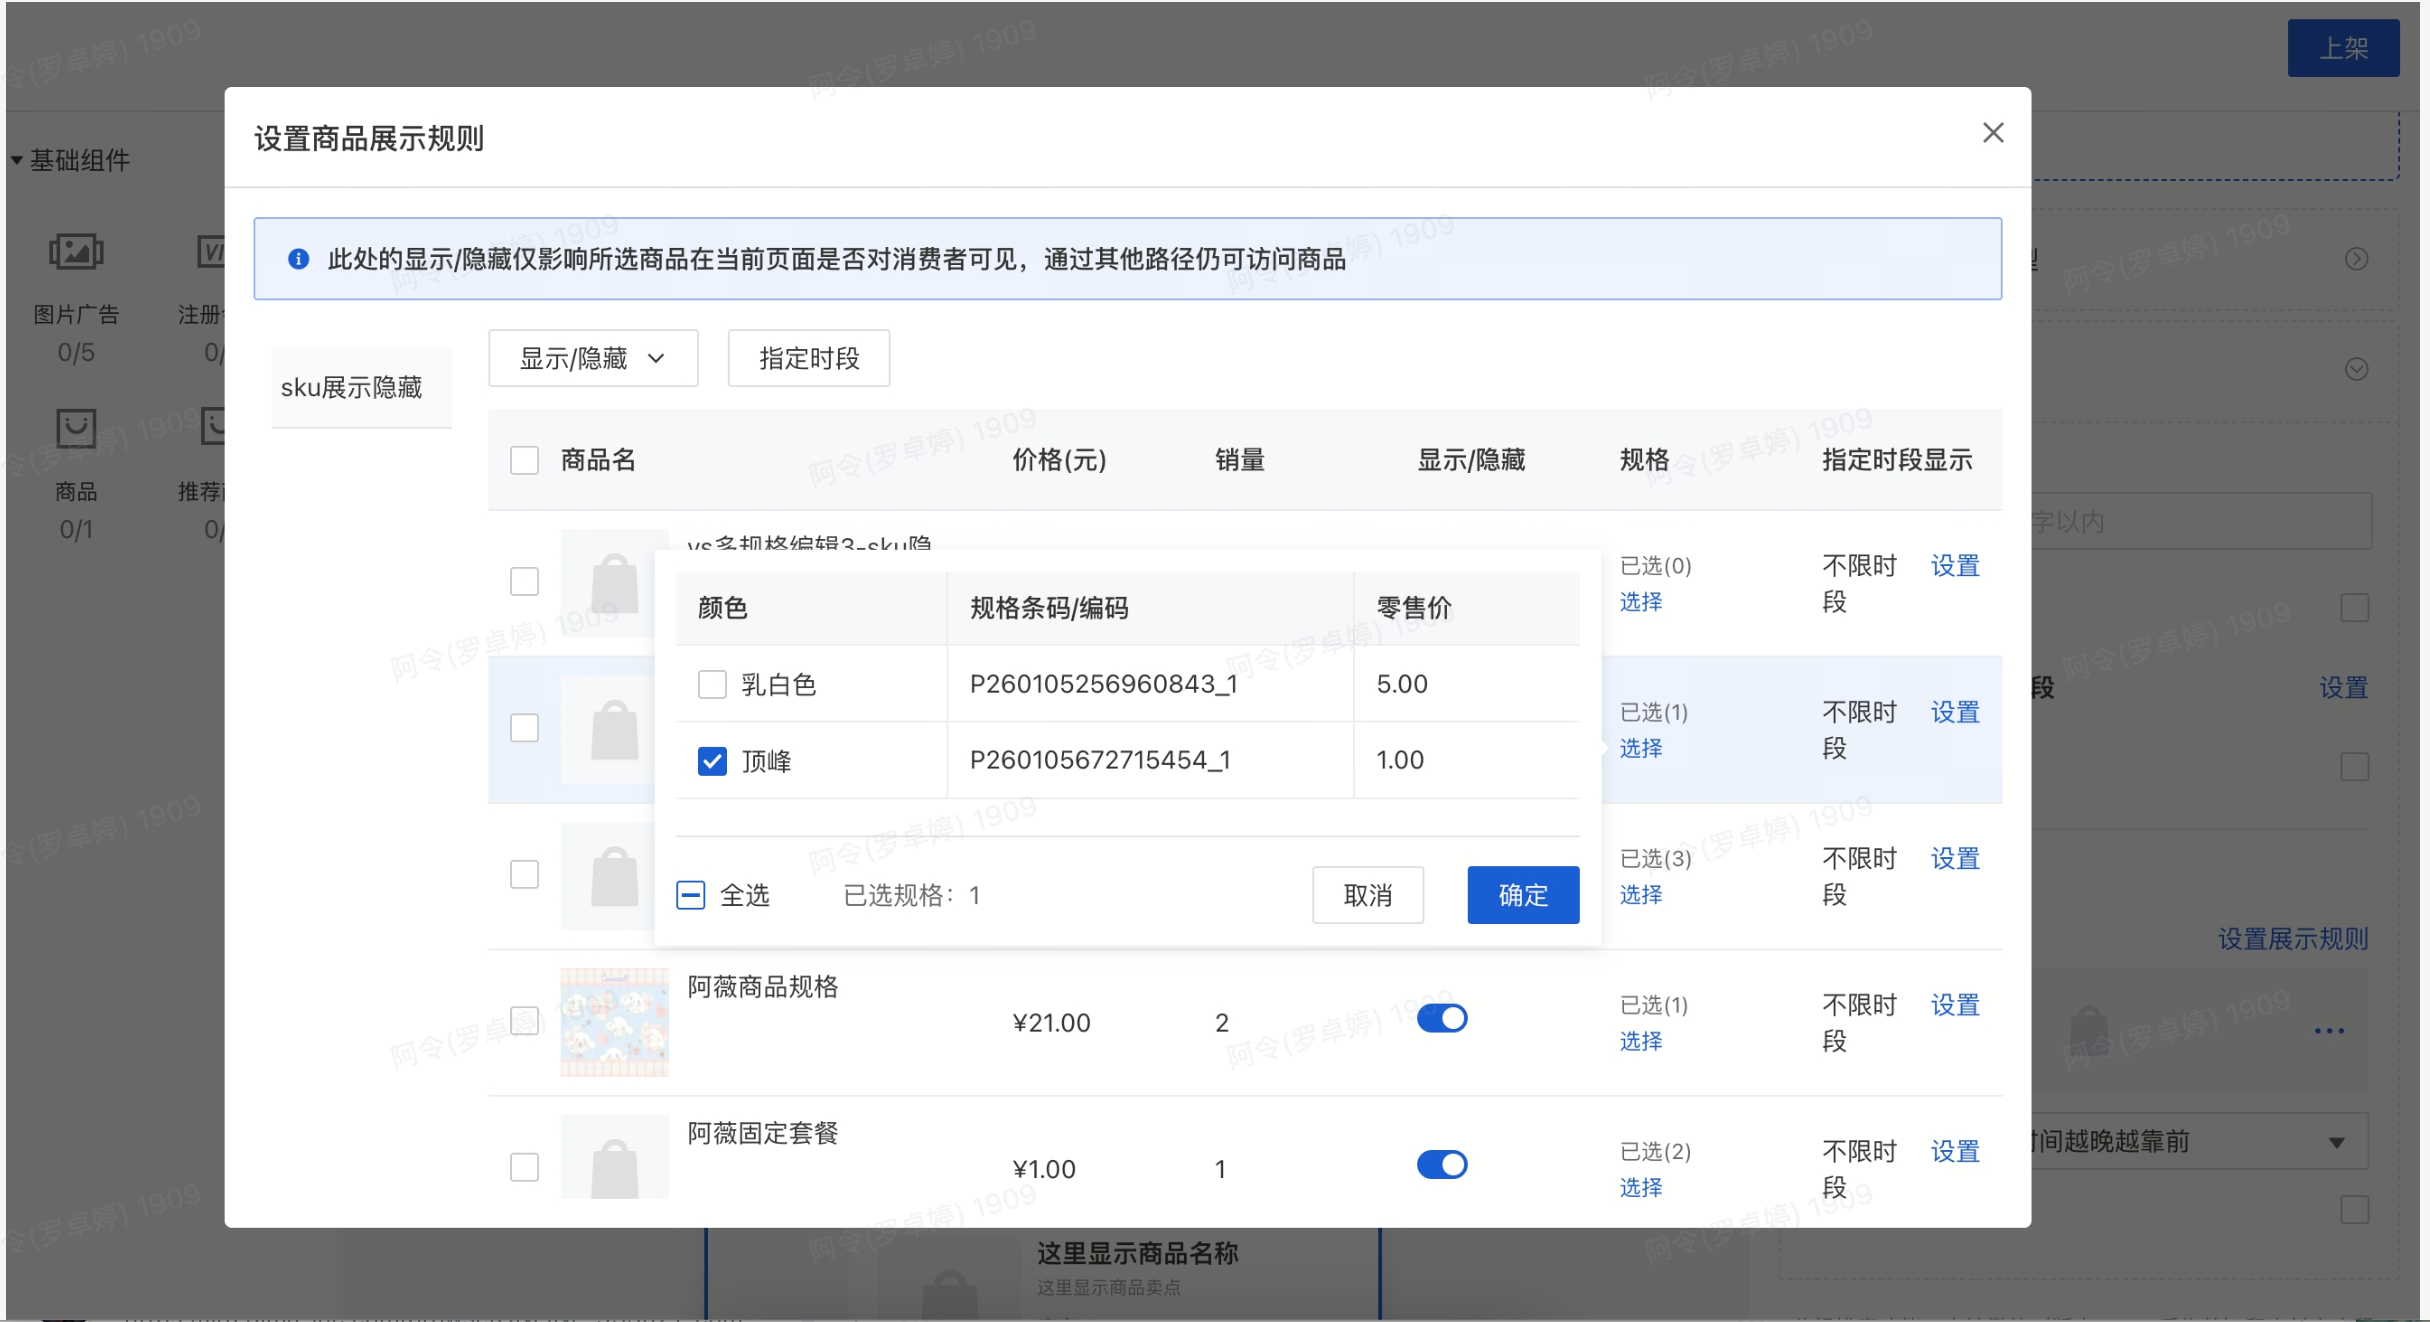Click the 图片广告 image ad component icon

[76, 252]
